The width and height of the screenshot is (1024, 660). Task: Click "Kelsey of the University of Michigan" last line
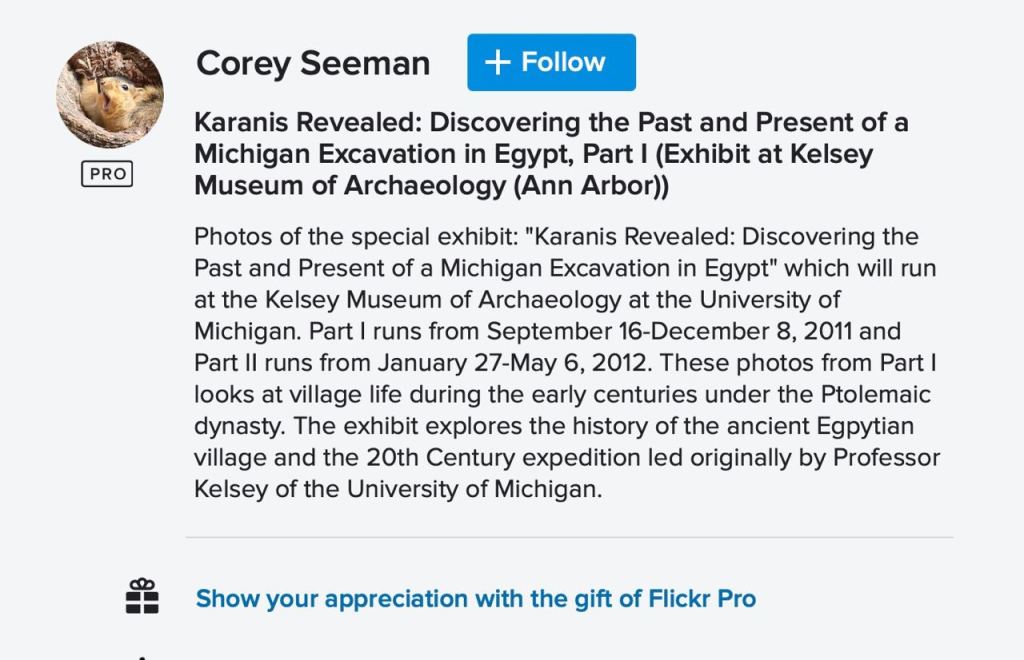tap(398, 490)
